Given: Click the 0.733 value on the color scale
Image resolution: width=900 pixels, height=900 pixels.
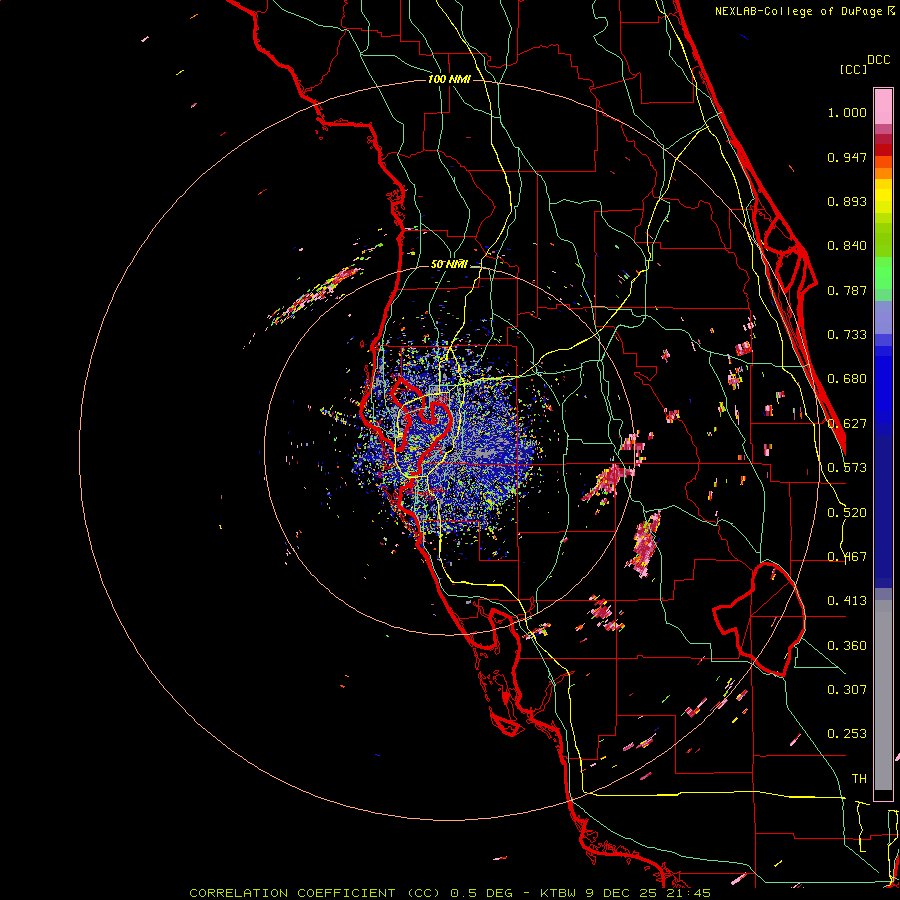Looking at the screenshot, I should pos(847,335).
